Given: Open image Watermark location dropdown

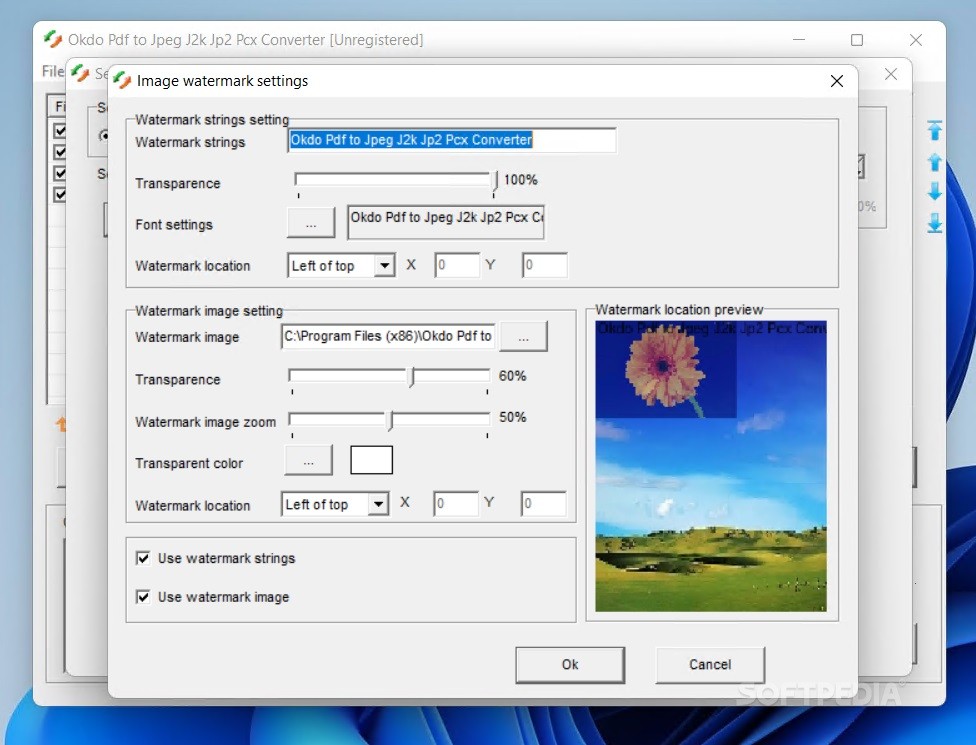Looking at the screenshot, I should [378, 504].
